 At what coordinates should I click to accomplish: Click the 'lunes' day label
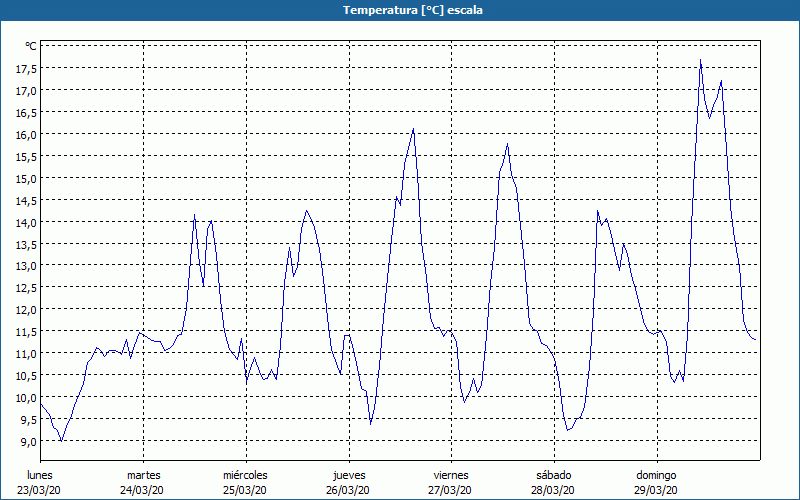point(40,475)
